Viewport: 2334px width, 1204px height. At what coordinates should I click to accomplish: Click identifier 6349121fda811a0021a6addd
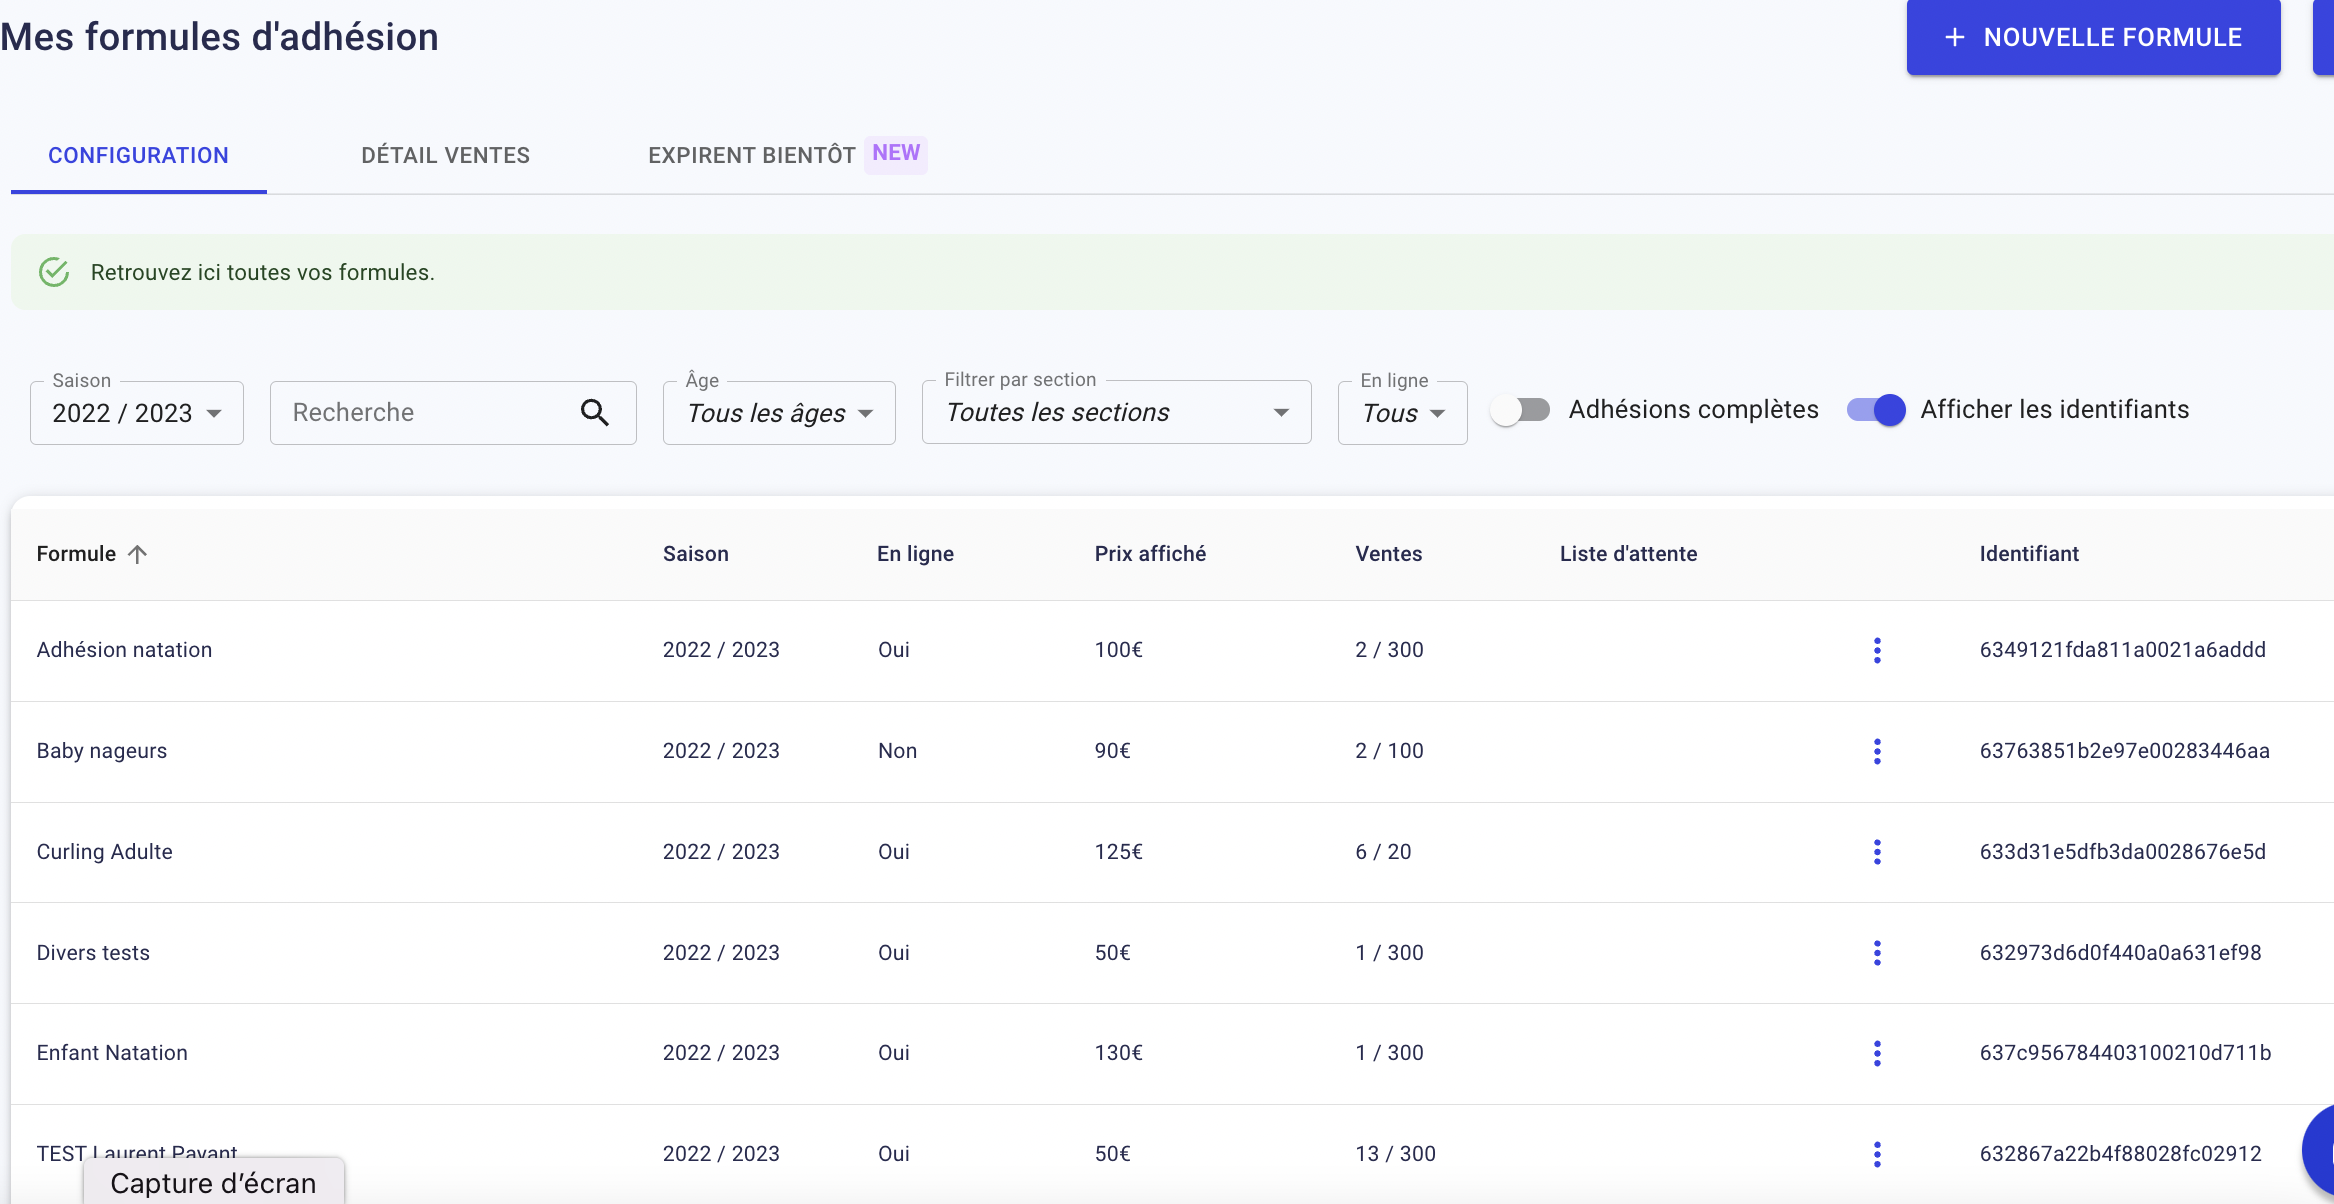point(2123,650)
